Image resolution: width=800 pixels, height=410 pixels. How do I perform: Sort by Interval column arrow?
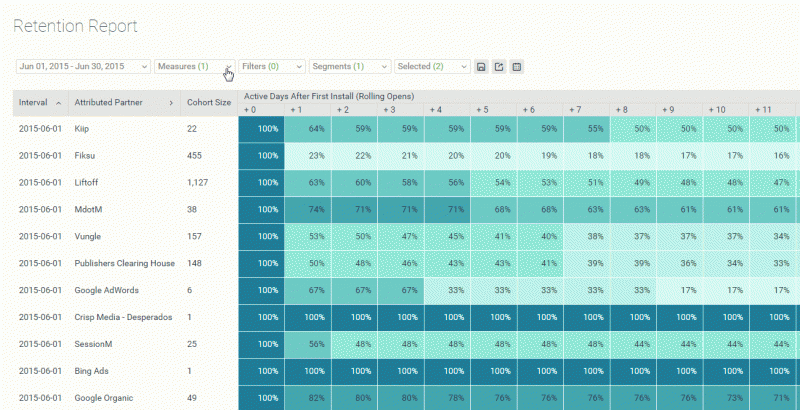[x=58, y=103]
